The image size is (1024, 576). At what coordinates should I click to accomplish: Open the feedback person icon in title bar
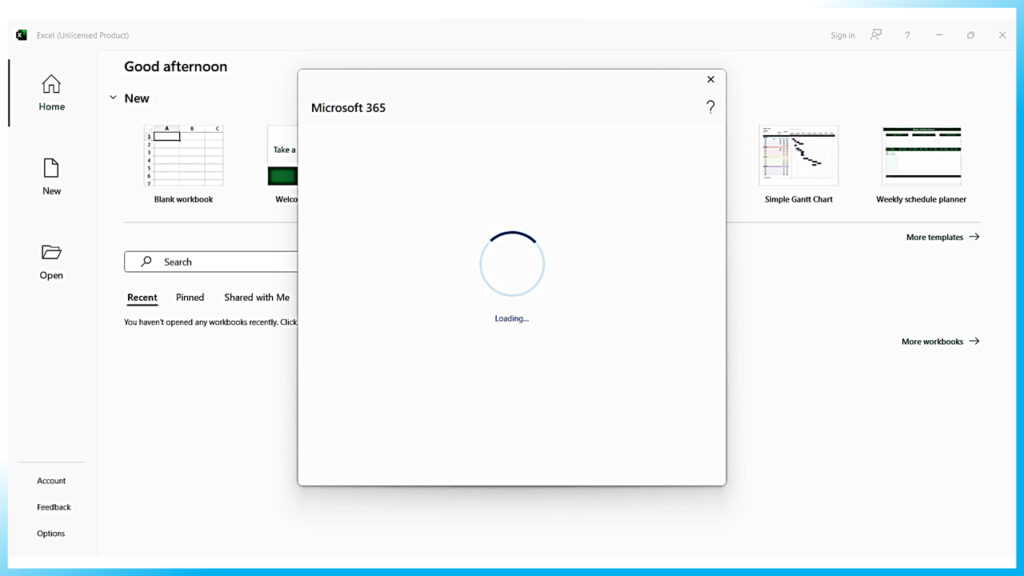coord(876,35)
